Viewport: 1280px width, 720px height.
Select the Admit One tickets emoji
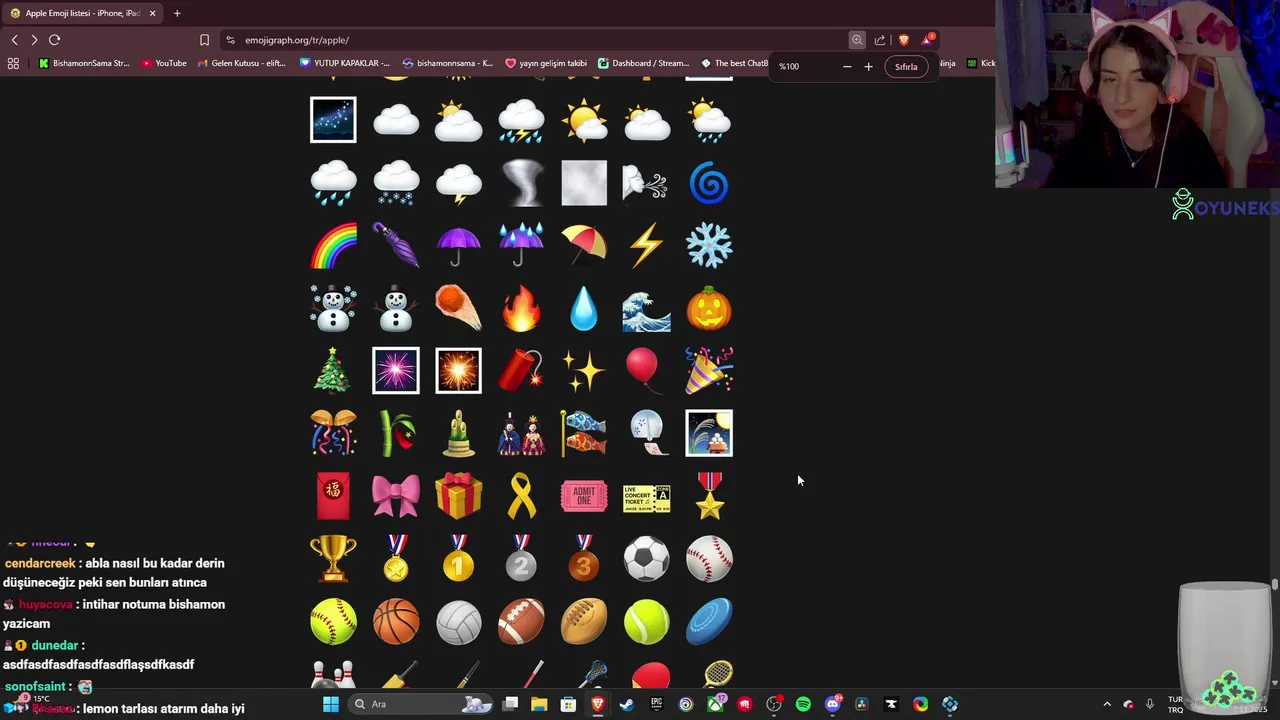click(x=584, y=496)
